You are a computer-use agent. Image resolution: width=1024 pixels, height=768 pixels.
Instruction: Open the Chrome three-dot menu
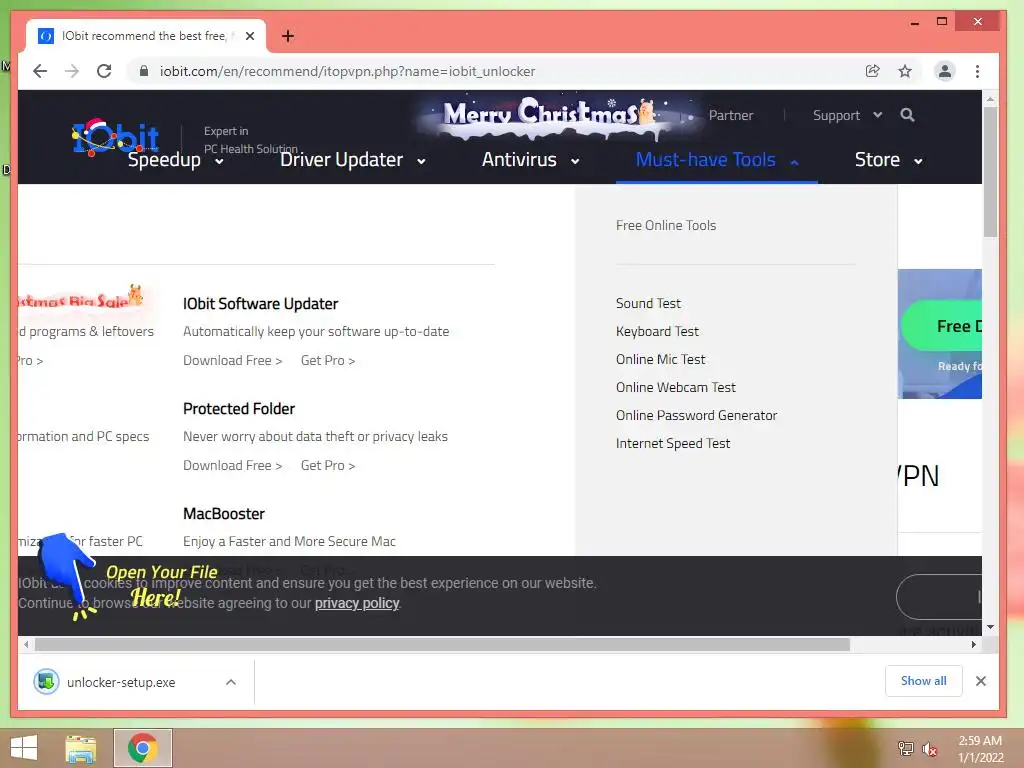pos(977,71)
